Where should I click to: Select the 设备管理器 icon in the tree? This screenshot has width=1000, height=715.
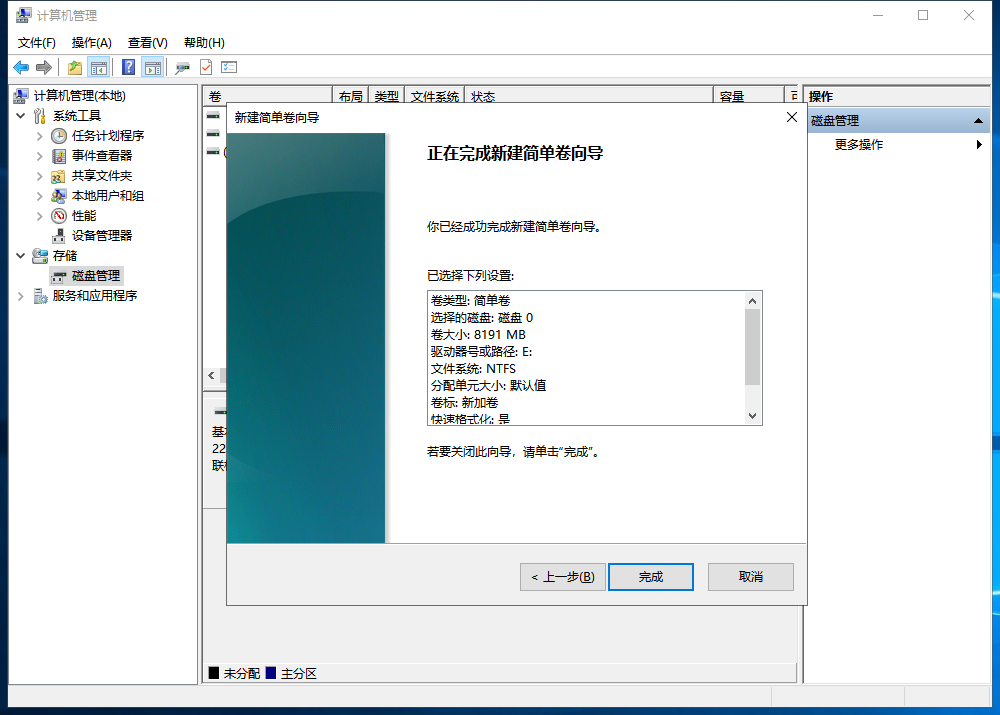[57, 235]
